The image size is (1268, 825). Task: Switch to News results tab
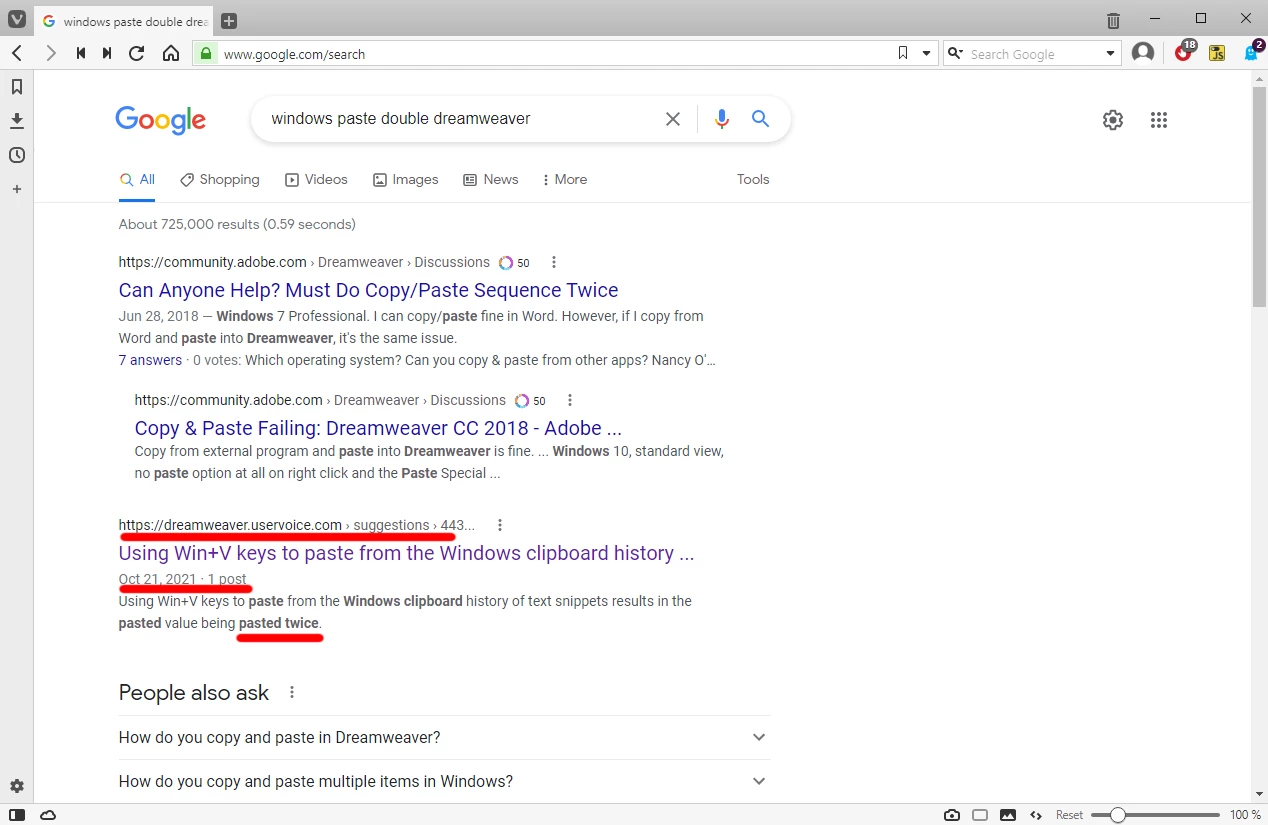491,180
